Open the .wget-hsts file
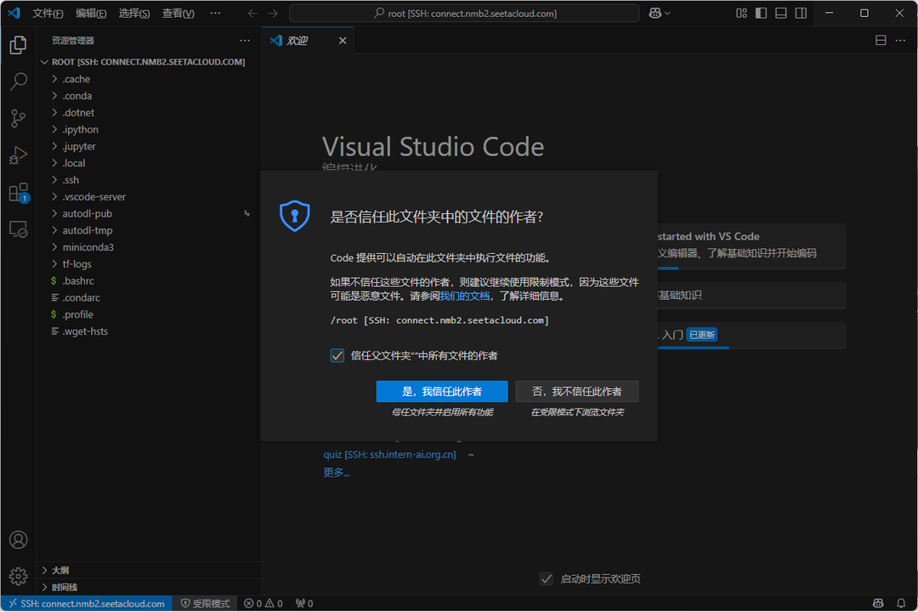The height and width of the screenshot is (612, 918). (x=149, y=331)
